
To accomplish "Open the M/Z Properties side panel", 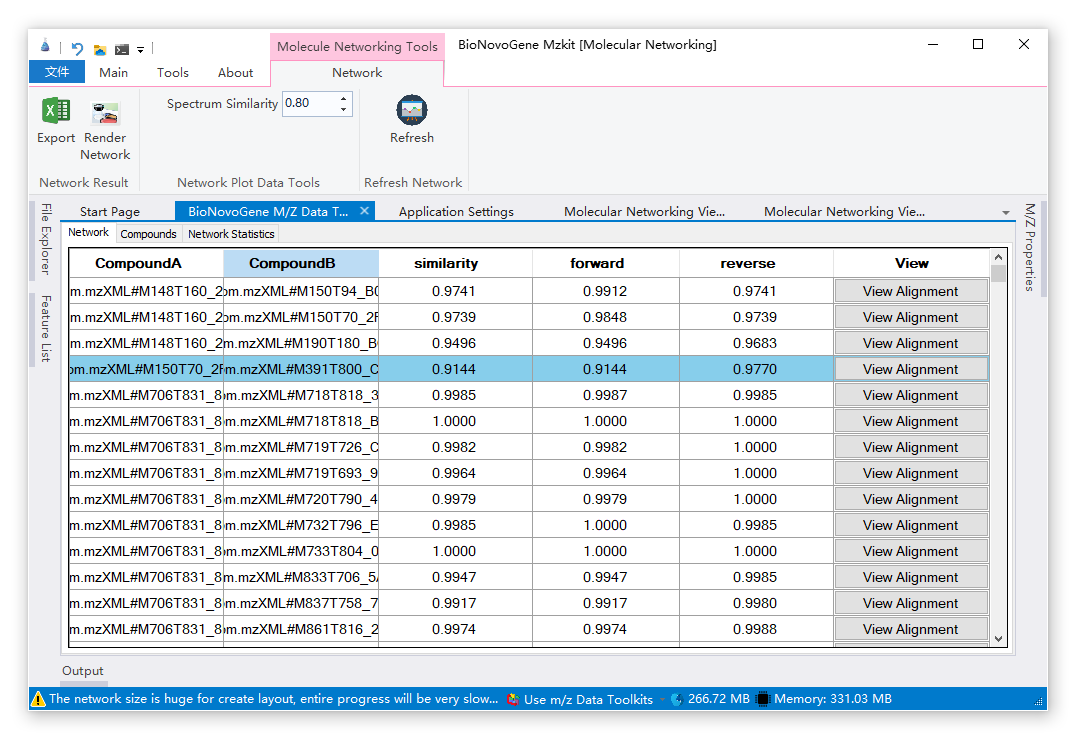I will click(x=1030, y=247).
